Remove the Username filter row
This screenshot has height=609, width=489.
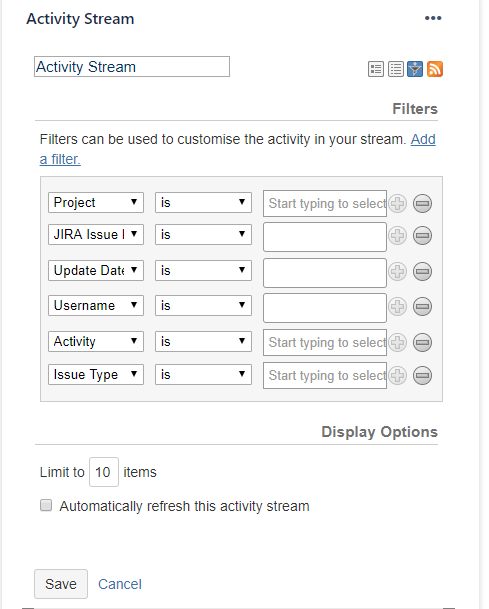(x=422, y=307)
